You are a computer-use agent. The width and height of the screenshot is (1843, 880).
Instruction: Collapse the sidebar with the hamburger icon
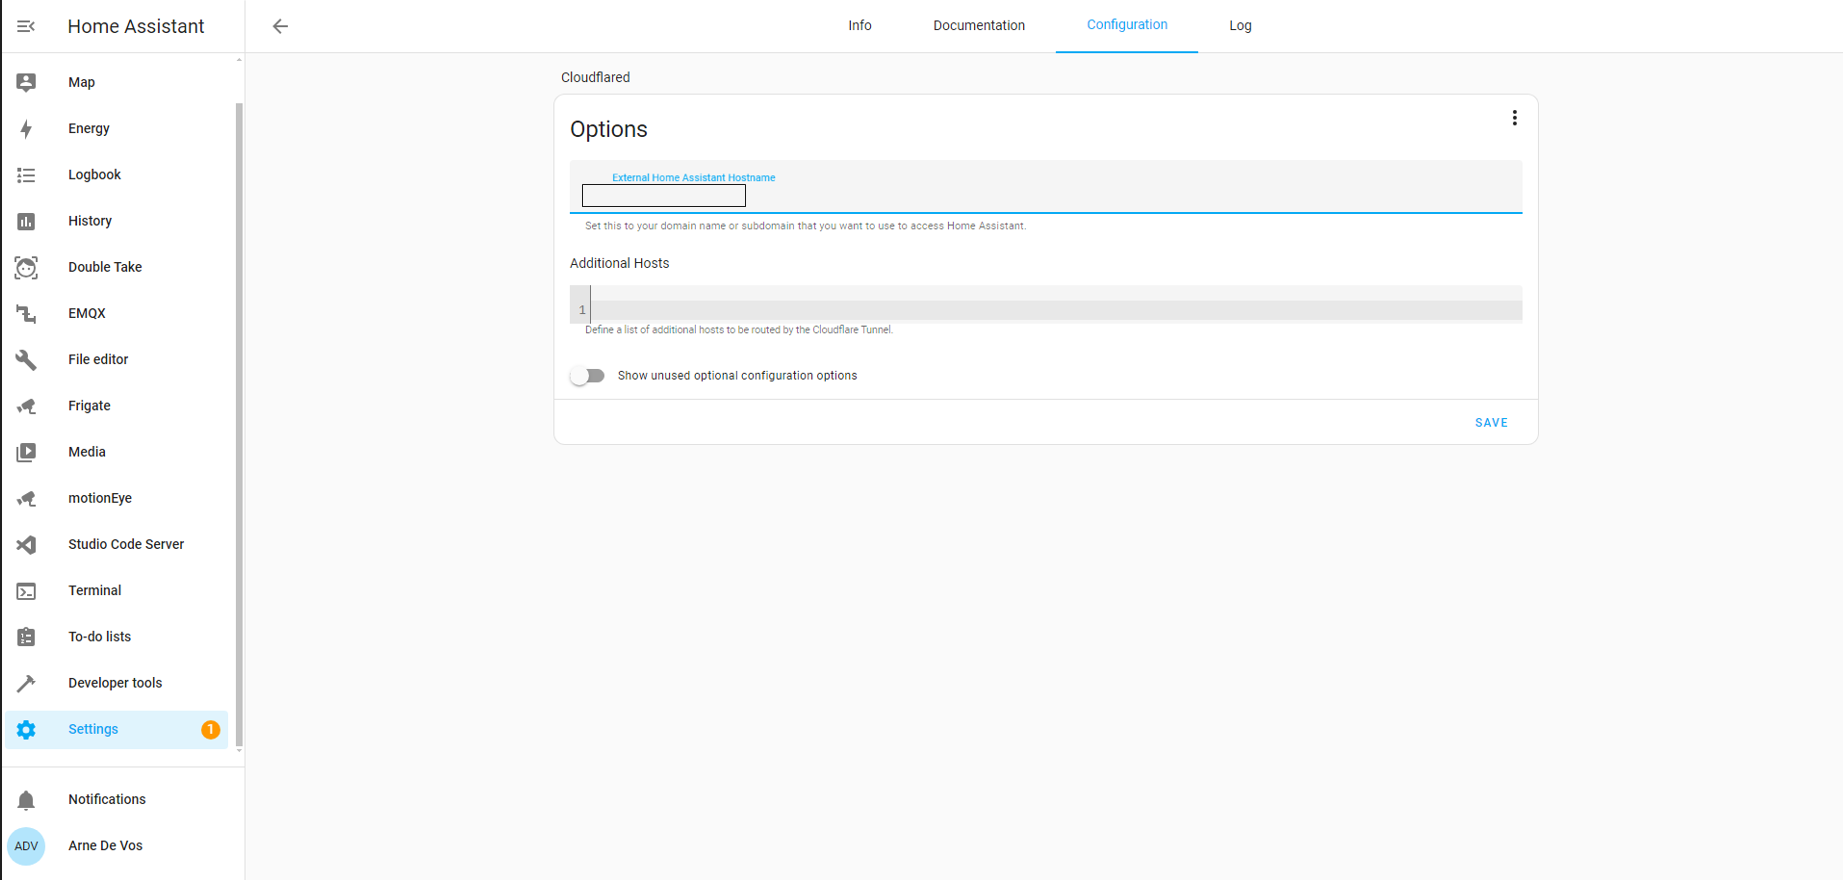coord(26,26)
